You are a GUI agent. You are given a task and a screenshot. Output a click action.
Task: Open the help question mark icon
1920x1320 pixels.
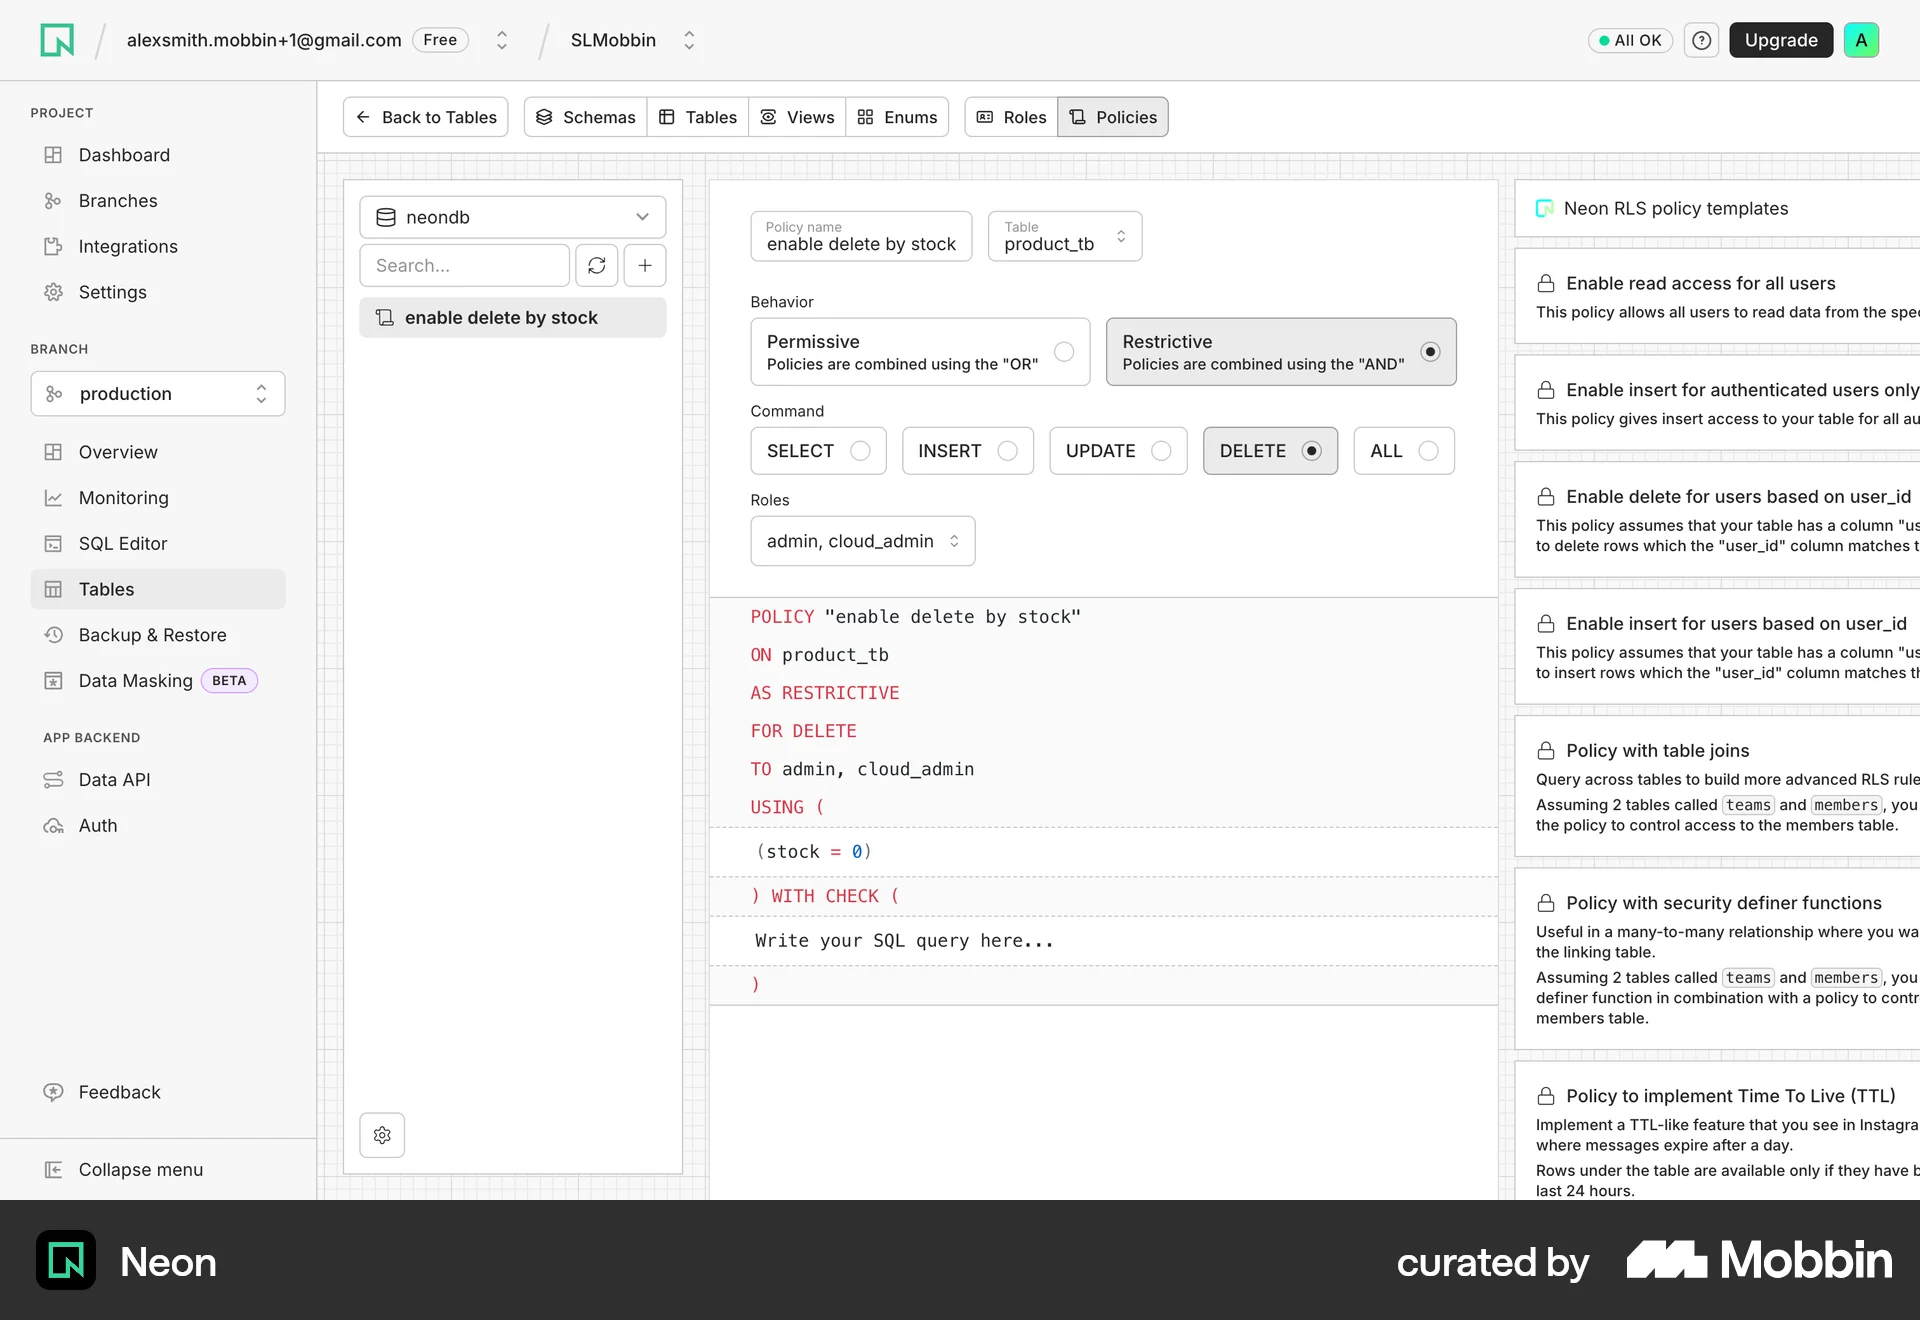pyautogui.click(x=1701, y=40)
